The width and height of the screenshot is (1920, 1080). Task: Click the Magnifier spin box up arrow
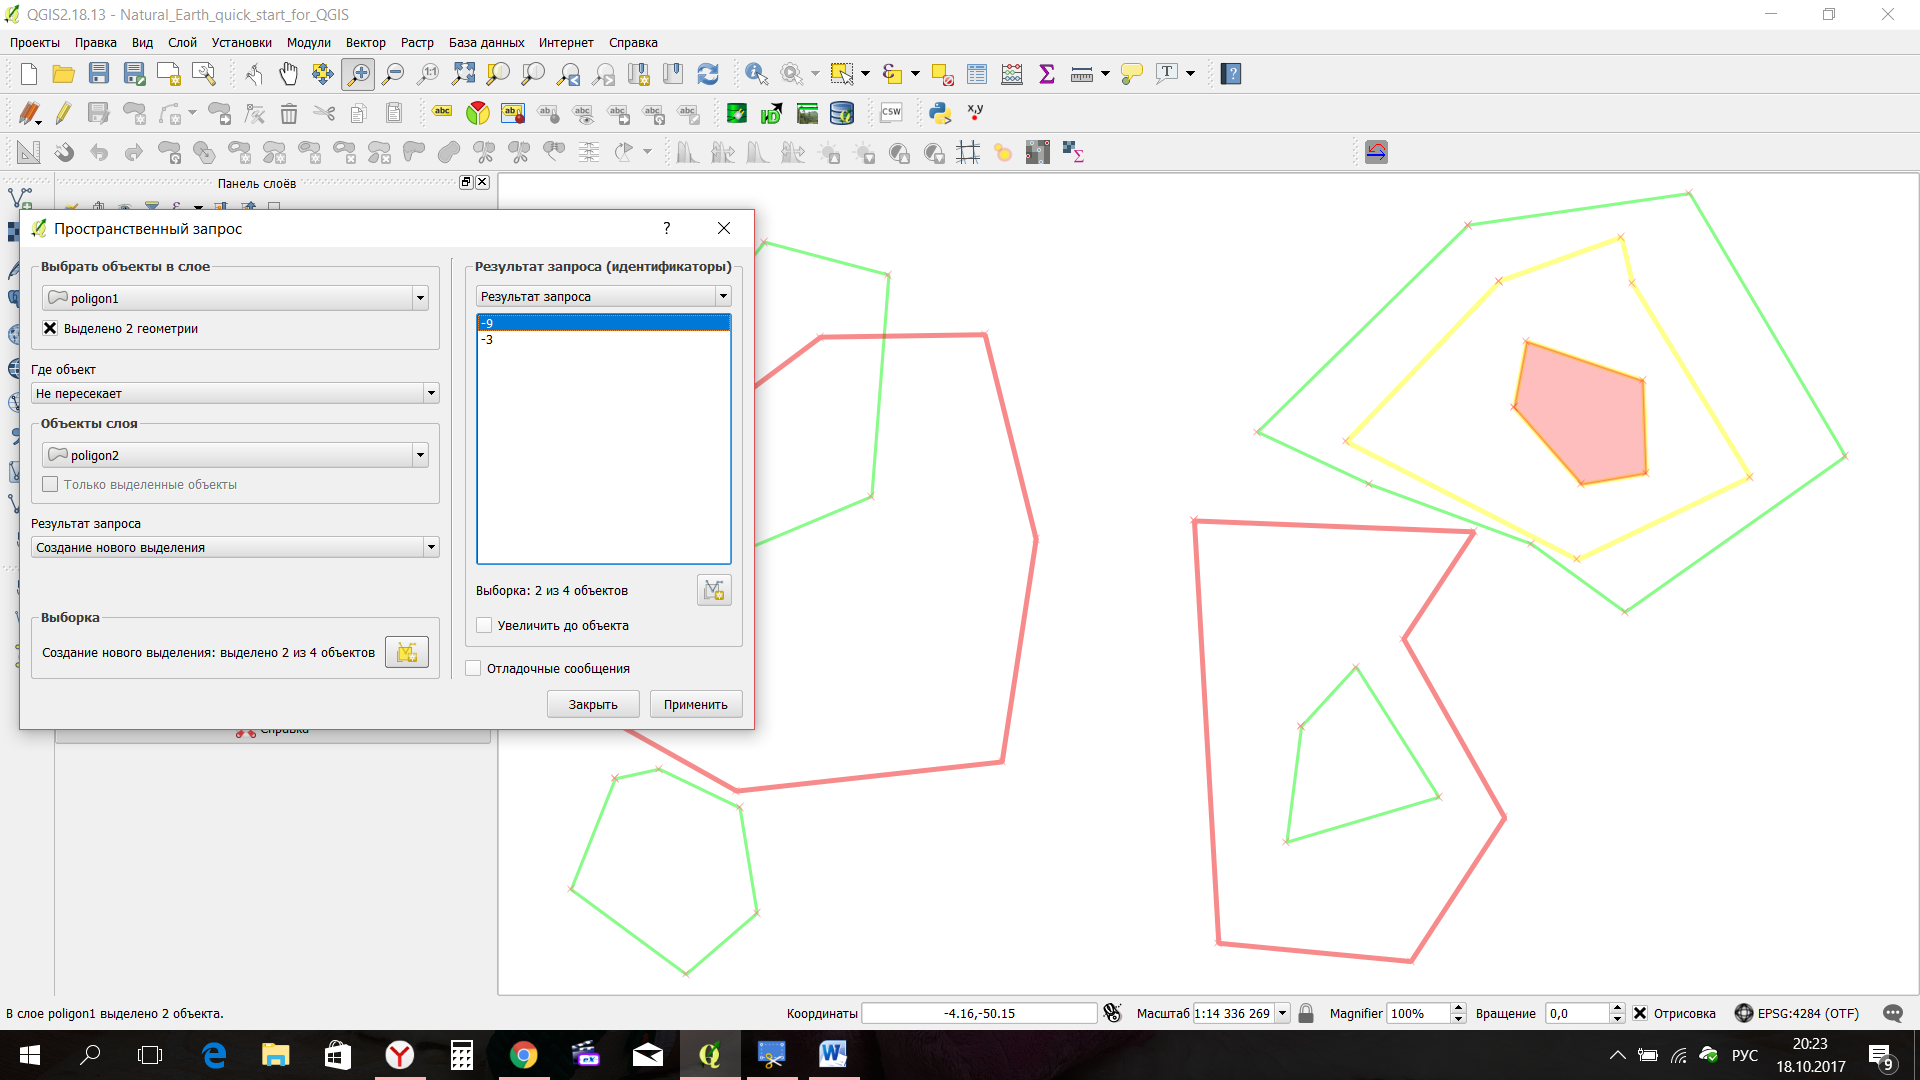click(x=1458, y=1008)
